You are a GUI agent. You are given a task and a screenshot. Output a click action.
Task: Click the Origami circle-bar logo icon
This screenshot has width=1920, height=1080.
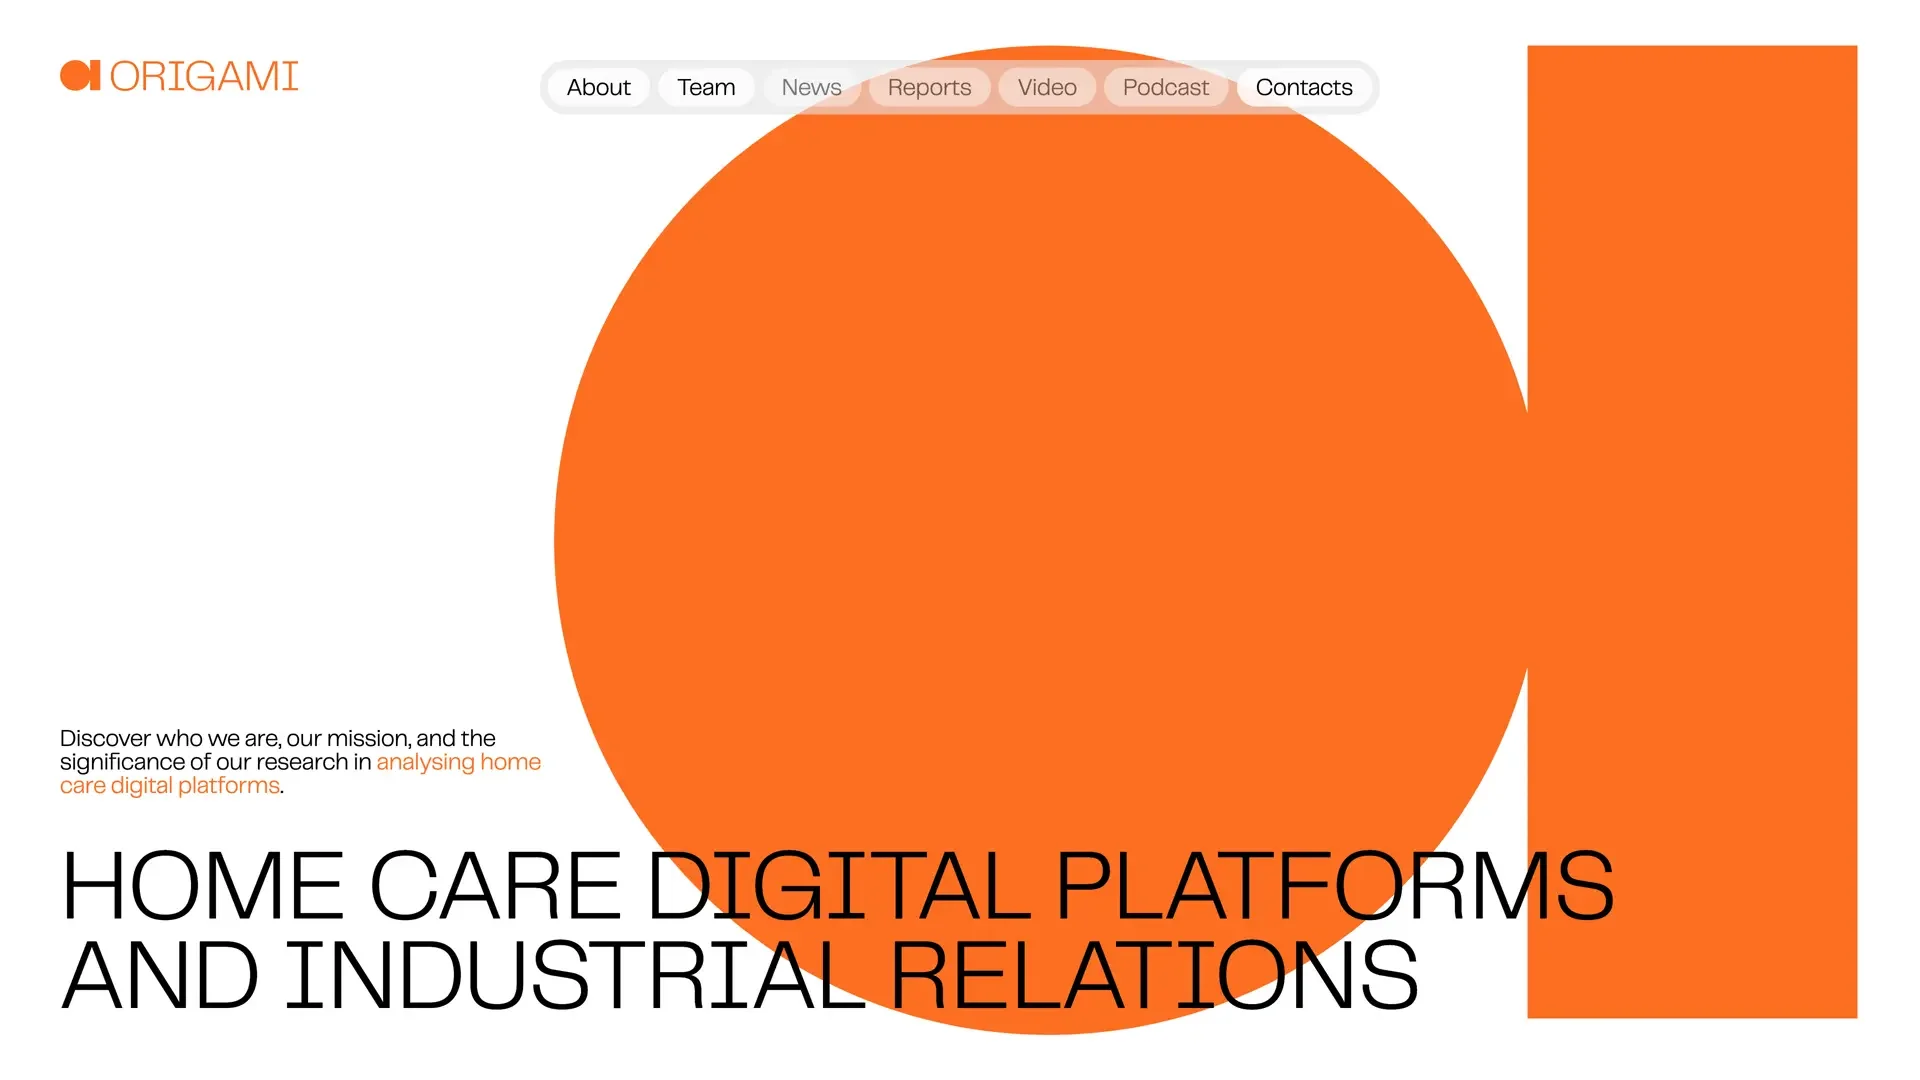pos(80,76)
